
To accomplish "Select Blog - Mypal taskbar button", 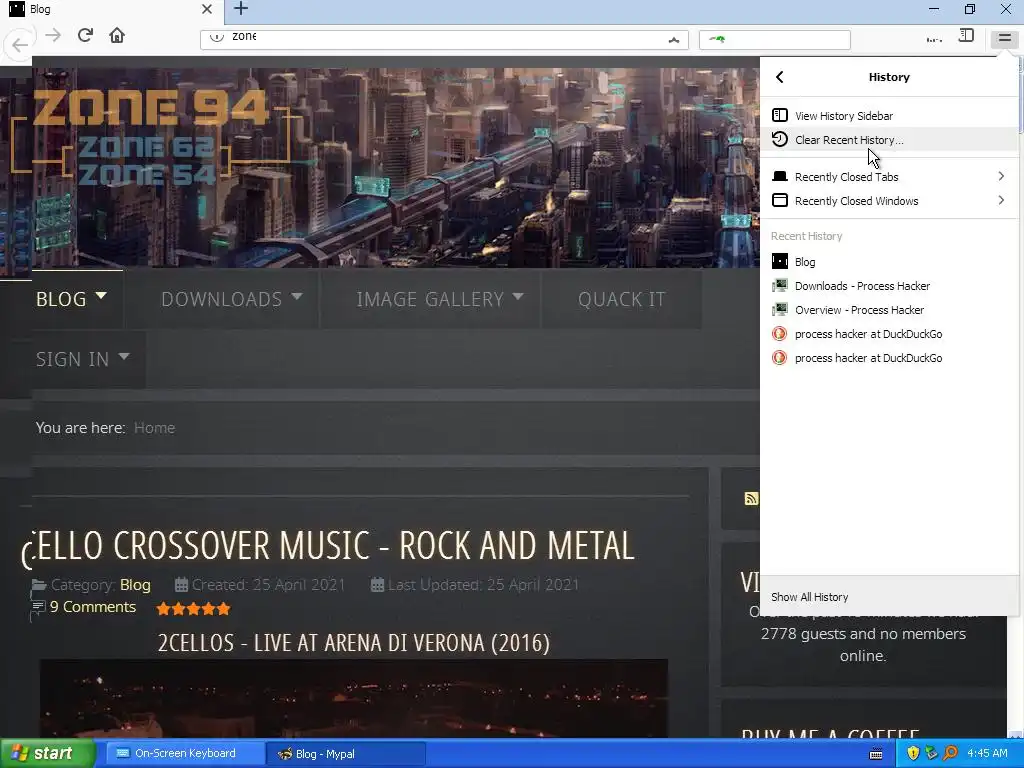I will 346,754.
